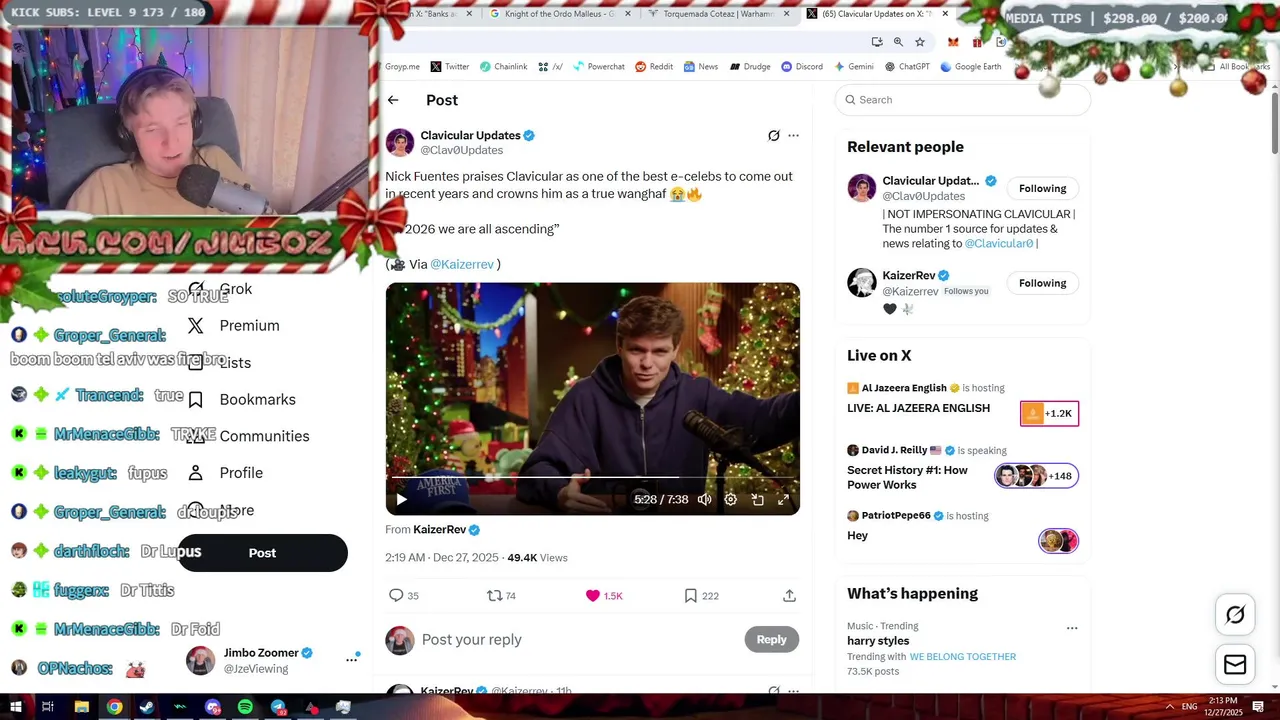Image resolution: width=1280 pixels, height=720 pixels.
Task: Bookmark this post
Action: 690,595
